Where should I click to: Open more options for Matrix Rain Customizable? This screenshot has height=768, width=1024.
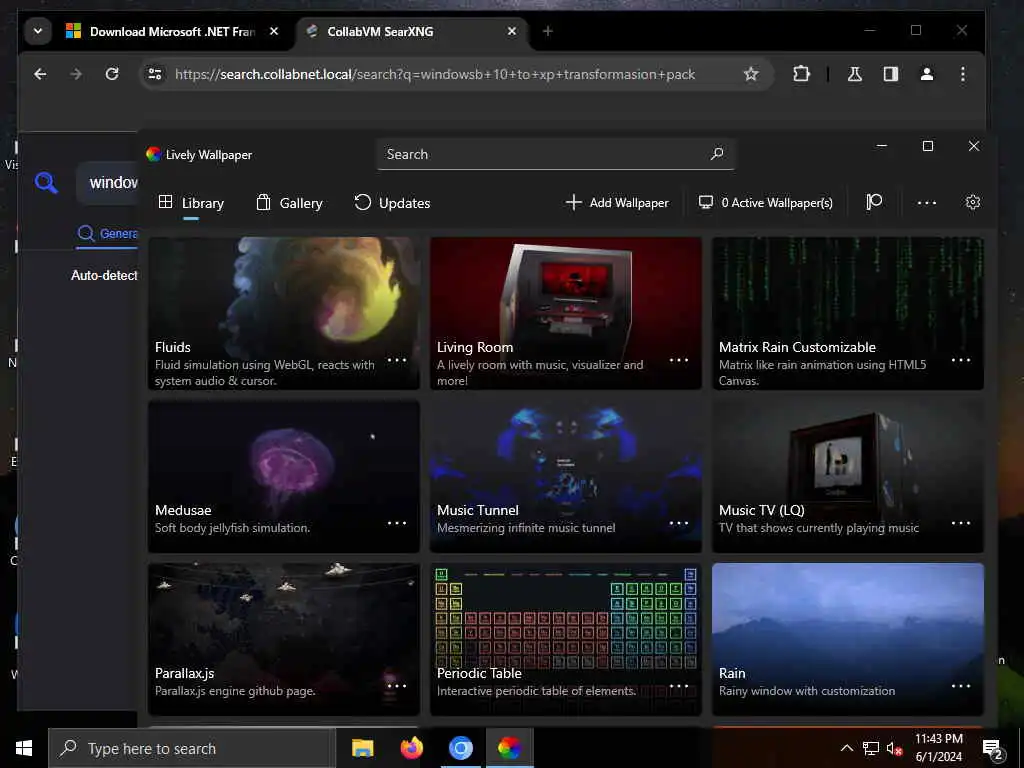click(961, 360)
